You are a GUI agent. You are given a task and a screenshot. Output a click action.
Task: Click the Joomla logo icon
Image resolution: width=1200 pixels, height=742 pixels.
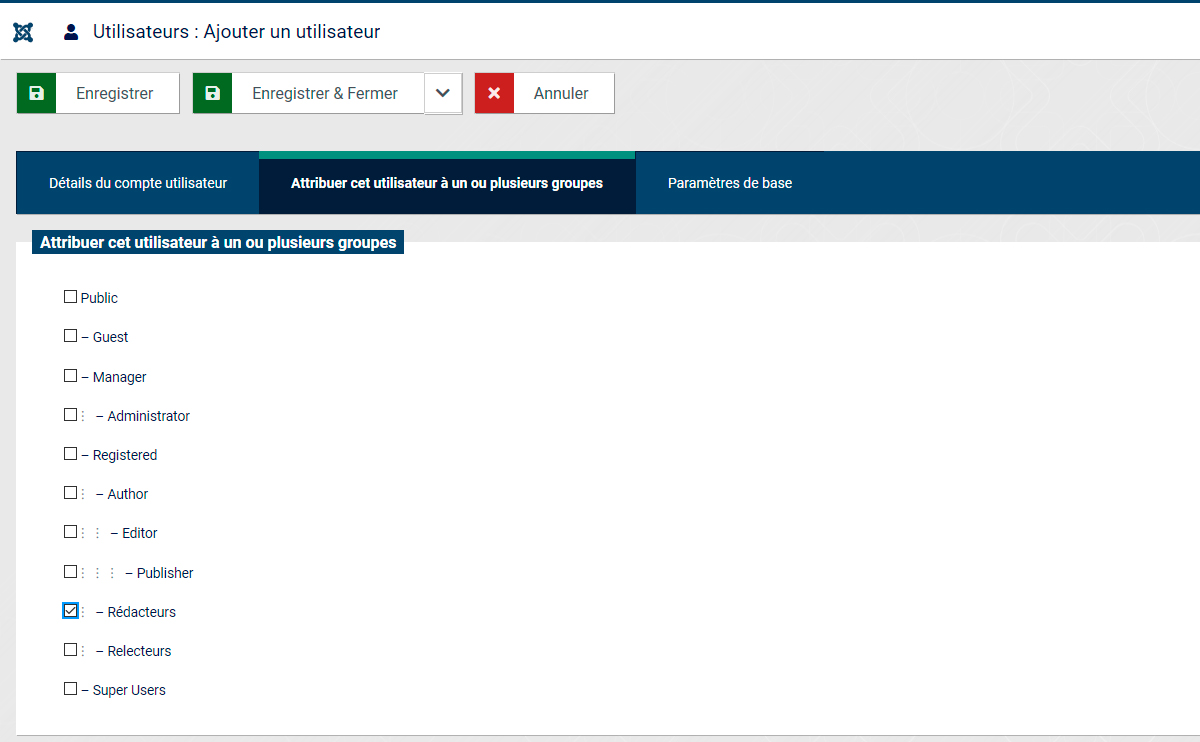[23, 32]
